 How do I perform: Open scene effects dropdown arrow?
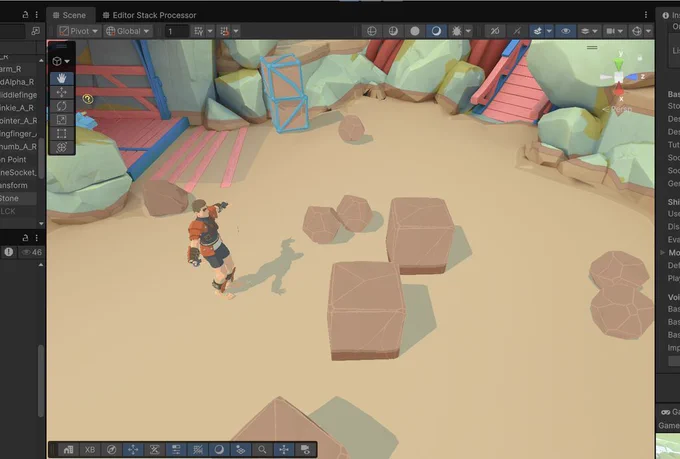tap(549, 31)
